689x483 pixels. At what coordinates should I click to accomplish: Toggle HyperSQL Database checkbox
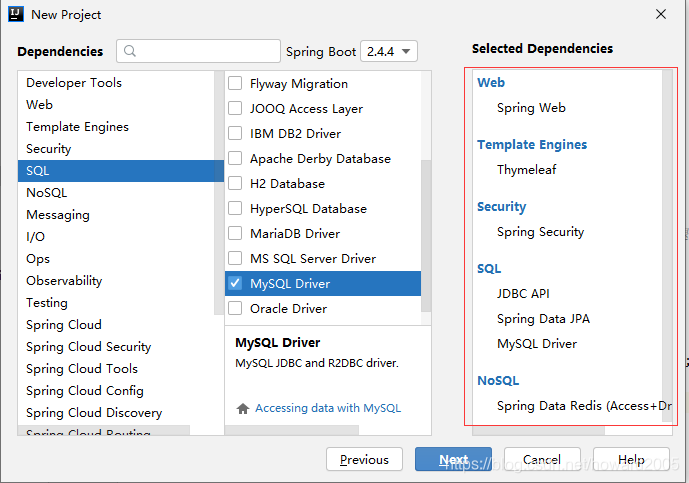click(235, 208)
